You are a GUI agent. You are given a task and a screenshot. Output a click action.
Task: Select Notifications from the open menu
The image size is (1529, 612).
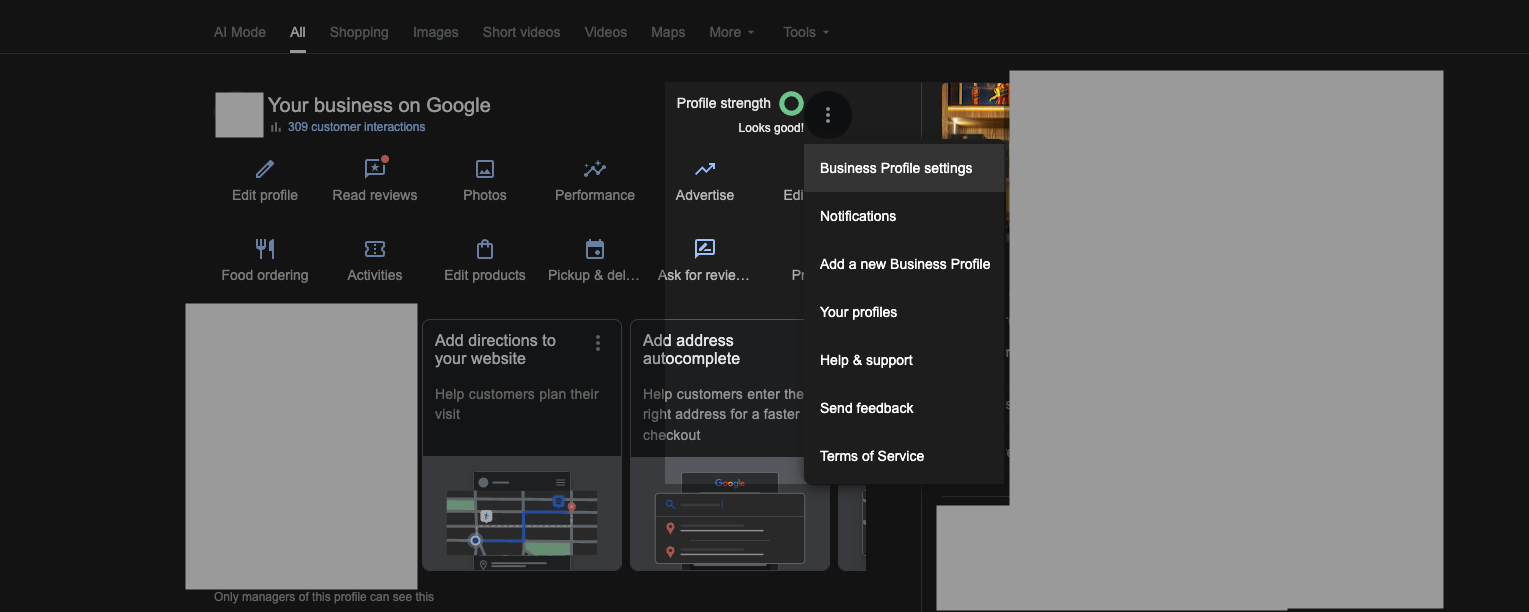(x=858, y=216)
